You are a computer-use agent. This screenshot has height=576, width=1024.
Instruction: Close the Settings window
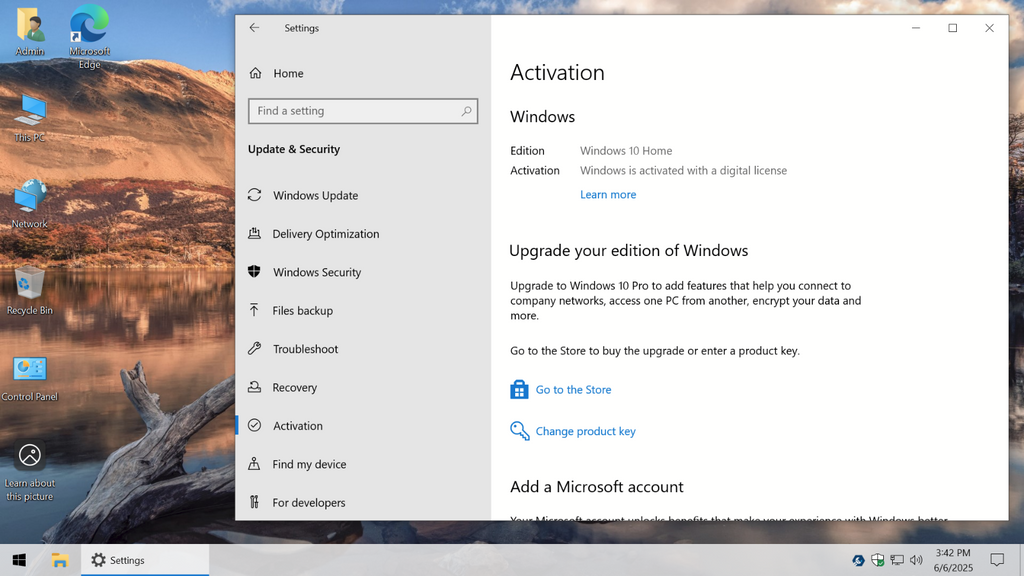989,28
